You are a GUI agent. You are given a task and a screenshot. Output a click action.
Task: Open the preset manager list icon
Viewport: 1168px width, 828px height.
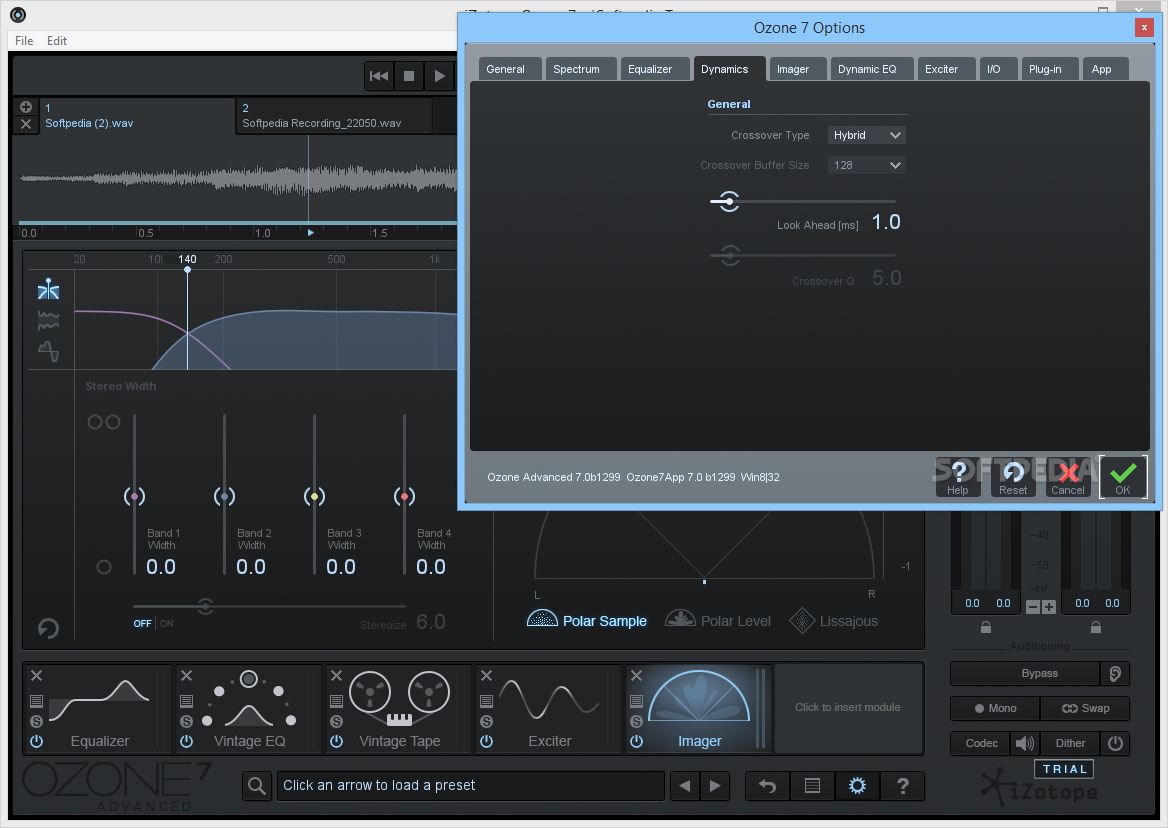pyautogui.click(x=812, y=786)
